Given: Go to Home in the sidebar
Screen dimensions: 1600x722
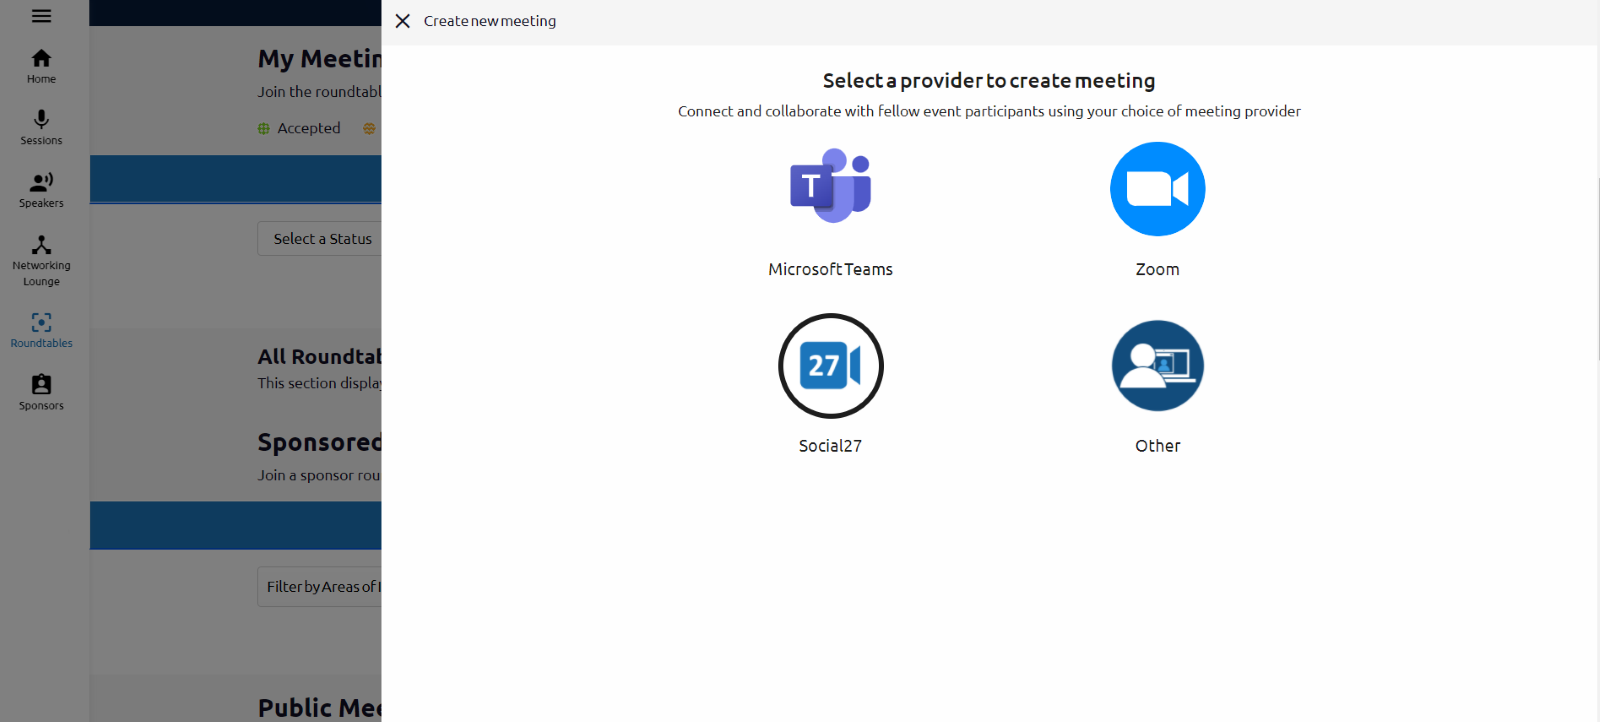Looking at the screenshot, I should (41, 67).
